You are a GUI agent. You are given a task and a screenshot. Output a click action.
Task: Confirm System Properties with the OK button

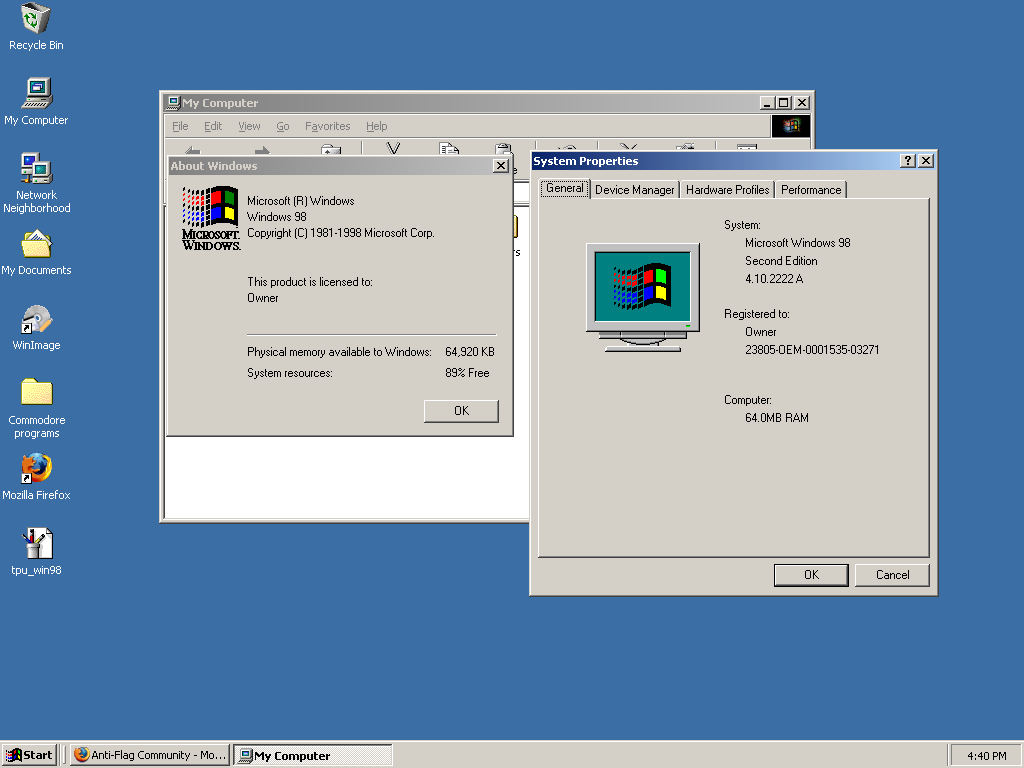coord(811,575)
